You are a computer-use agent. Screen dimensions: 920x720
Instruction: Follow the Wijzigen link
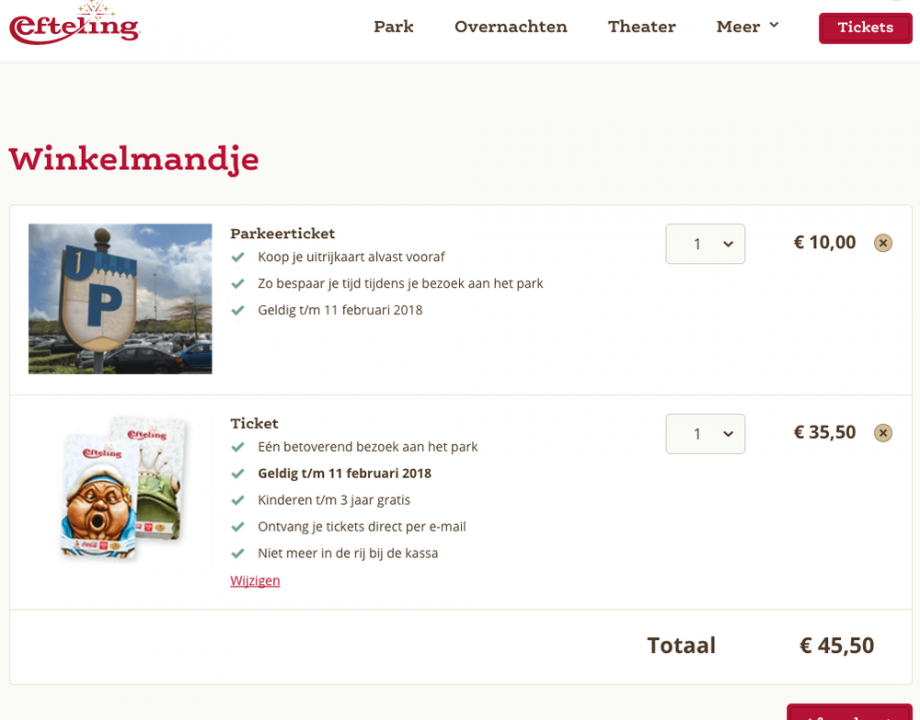255,580
